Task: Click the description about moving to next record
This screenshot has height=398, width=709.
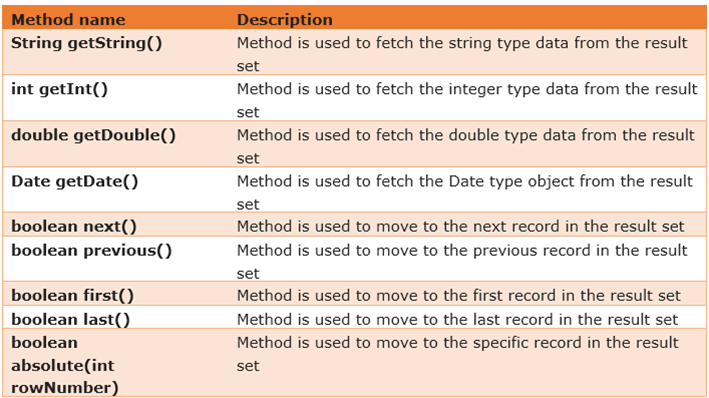Action: point(461,226)
